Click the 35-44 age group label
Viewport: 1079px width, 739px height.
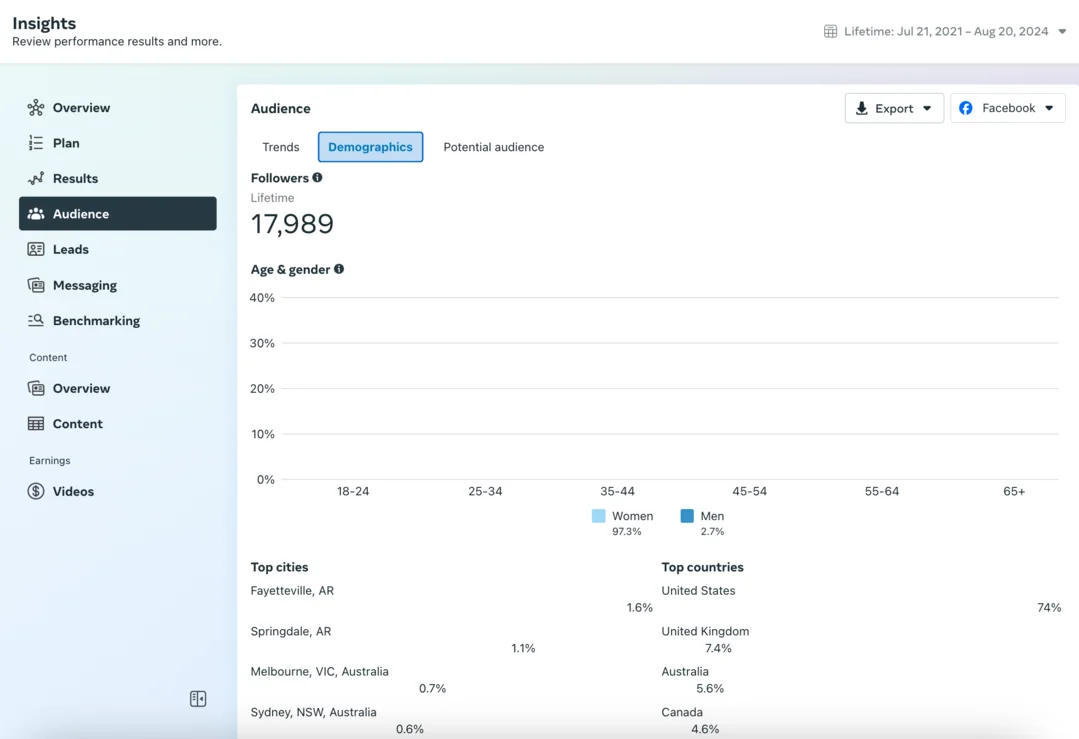tap(617, 491)
